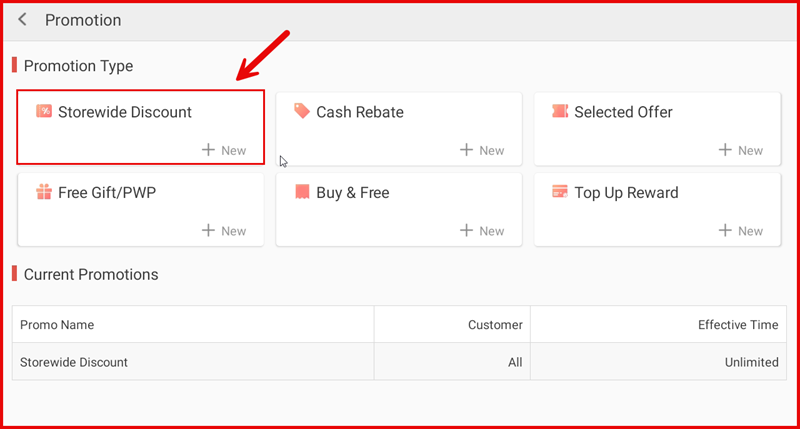Click the Customer column header
Image resolution: width=800 pixels, height=429 pixels.
click(495, 325)
